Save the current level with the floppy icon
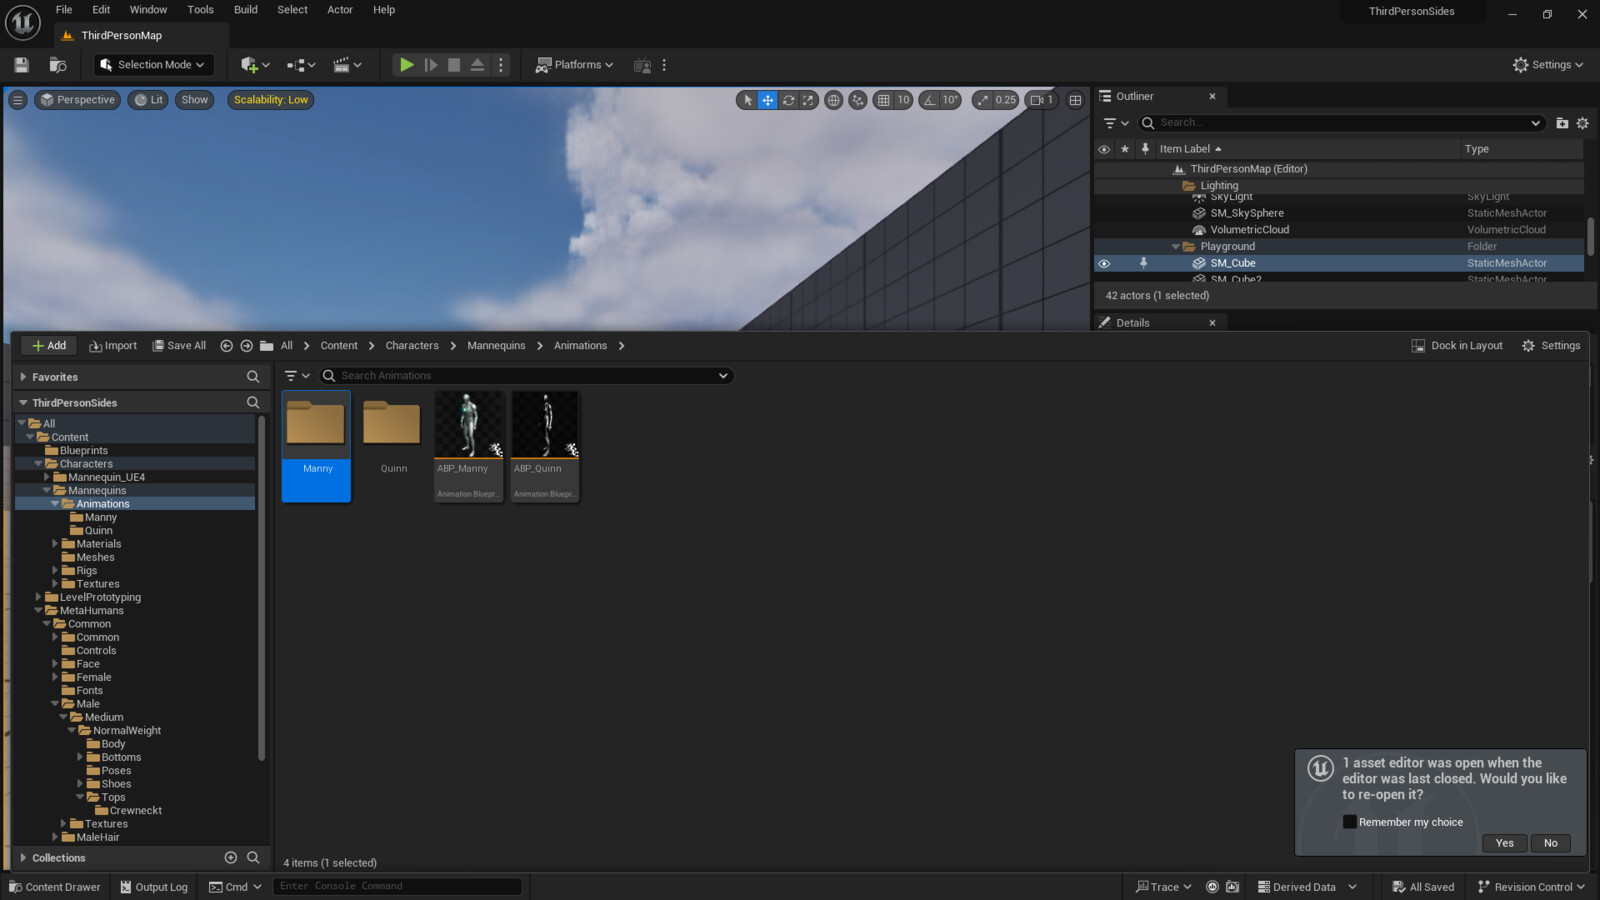 point(21,65)
